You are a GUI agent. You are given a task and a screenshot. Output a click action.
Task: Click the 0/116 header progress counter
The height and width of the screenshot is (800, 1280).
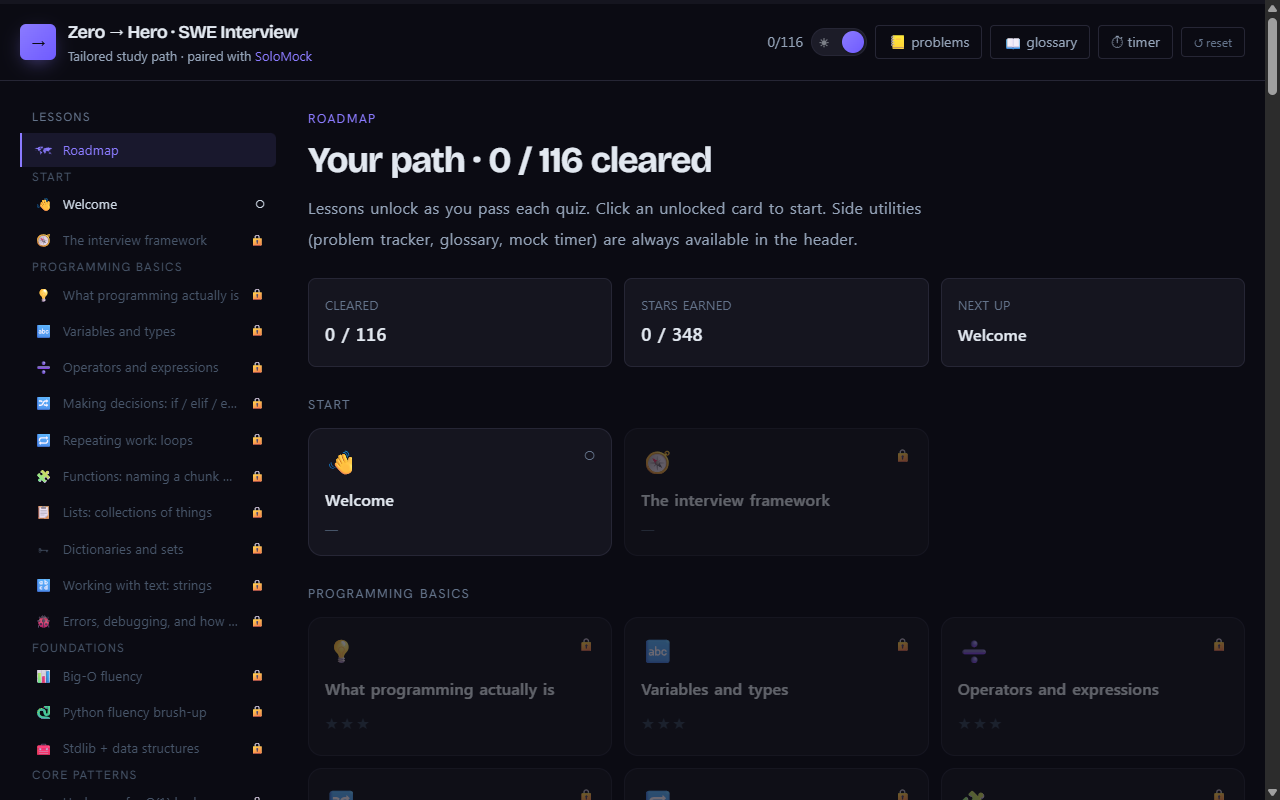[x=785, y=42]
